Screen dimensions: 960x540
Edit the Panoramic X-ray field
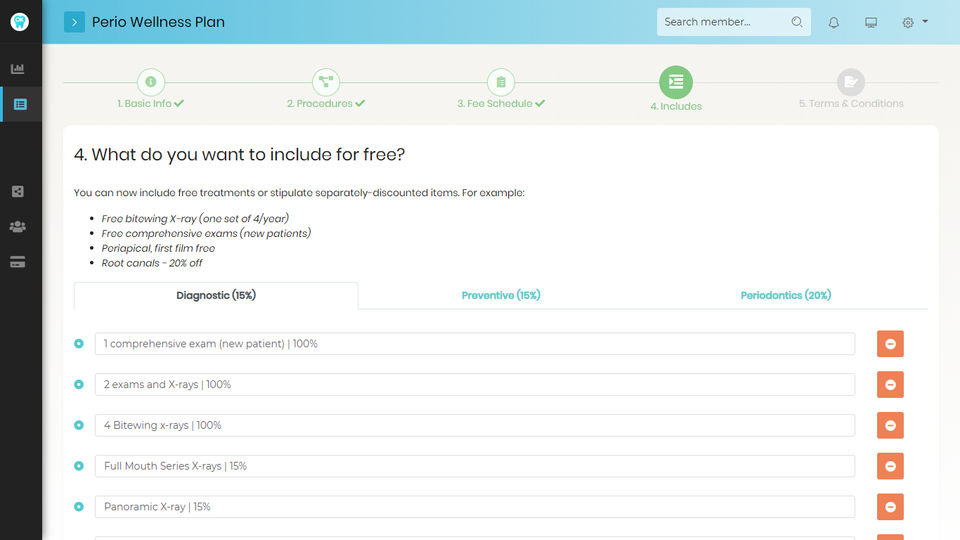[474, 506]
